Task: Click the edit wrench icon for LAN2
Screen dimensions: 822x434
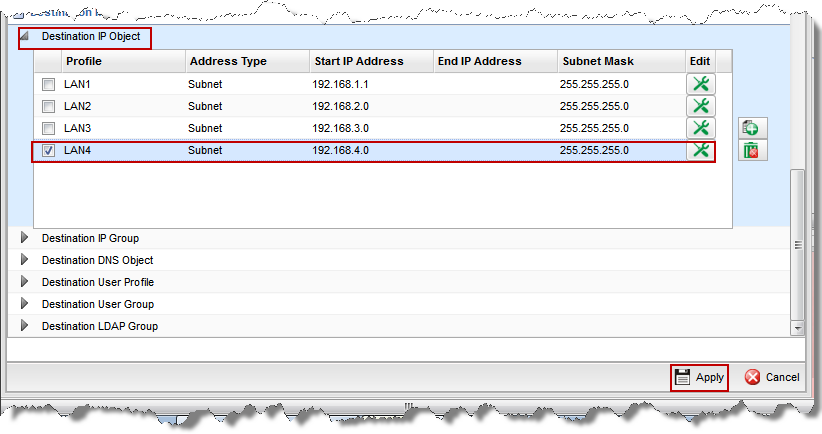Action: [701, 106]
